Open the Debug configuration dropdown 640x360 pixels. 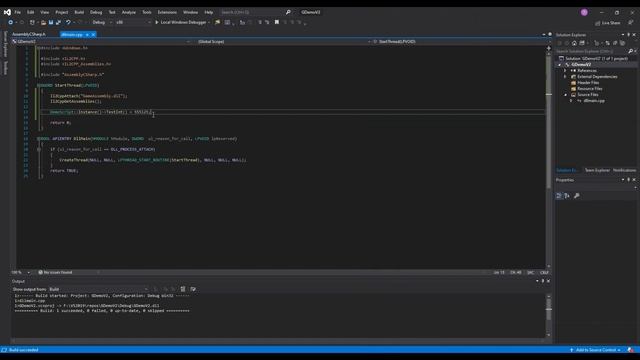click(x=102, y=22)
